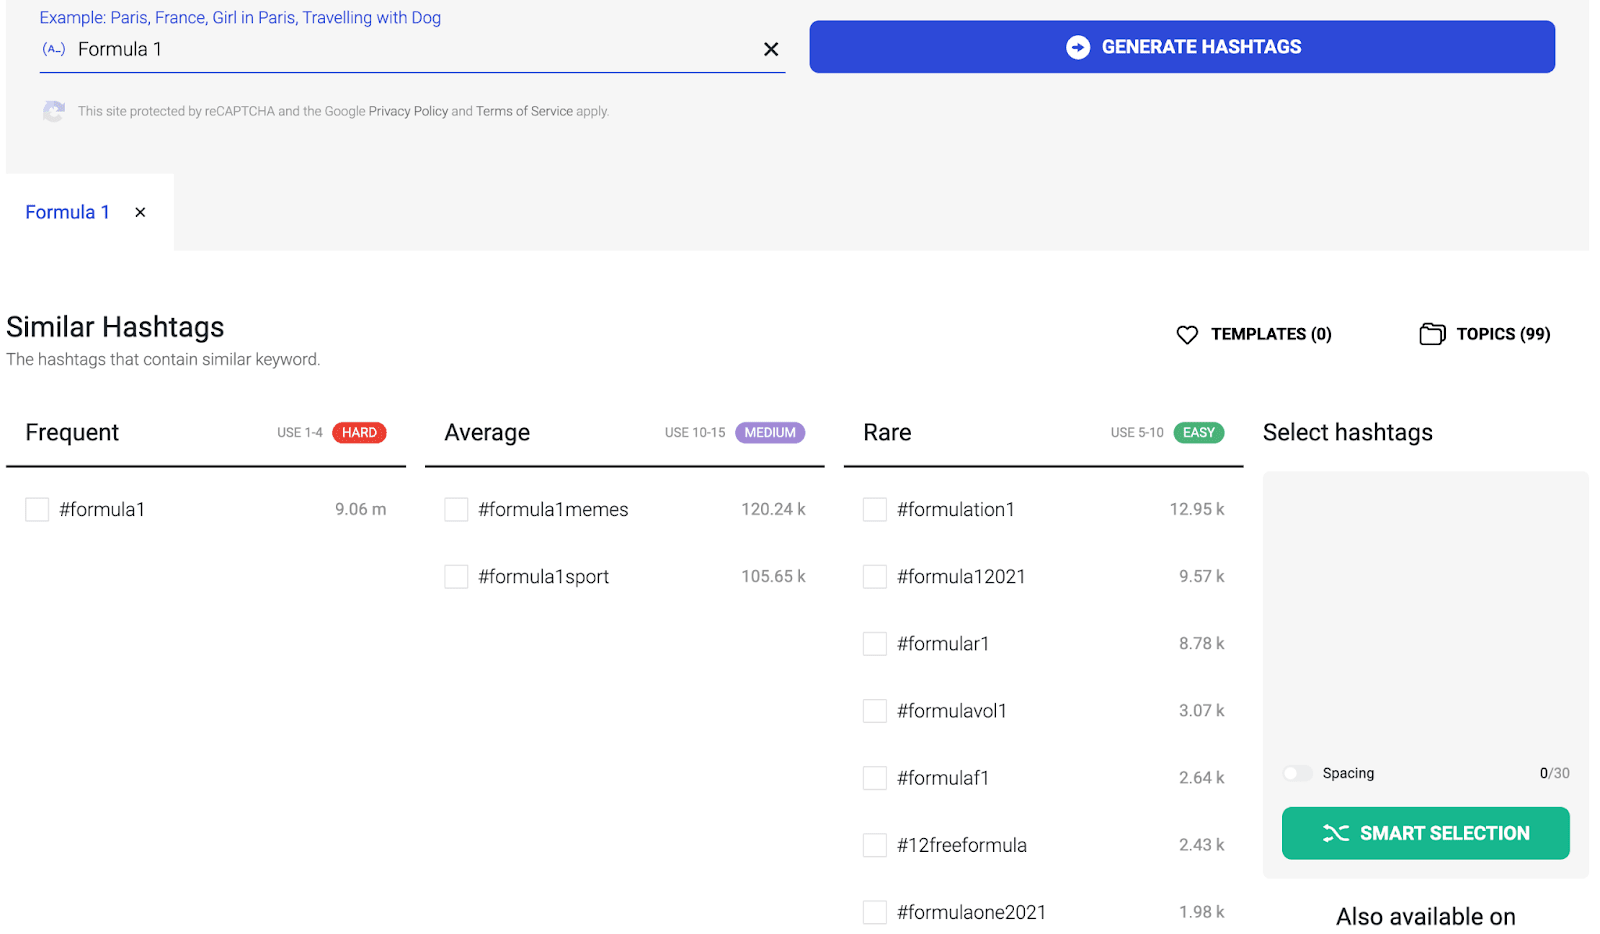Clear the search field with the X icon

pyautogui.click(x=771, y=48)
